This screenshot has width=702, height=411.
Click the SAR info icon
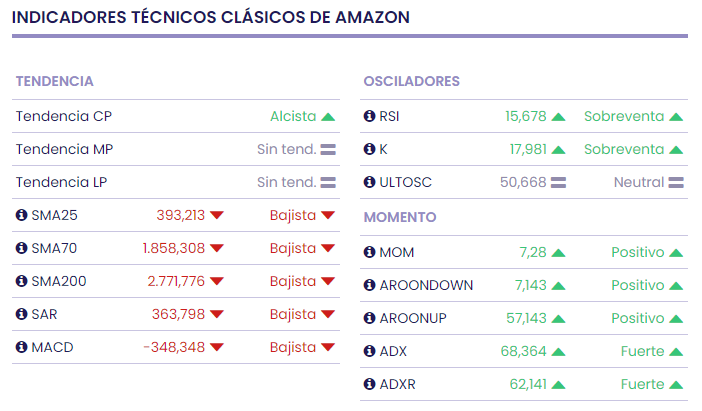pyautogui.click(x=21, y=314)
